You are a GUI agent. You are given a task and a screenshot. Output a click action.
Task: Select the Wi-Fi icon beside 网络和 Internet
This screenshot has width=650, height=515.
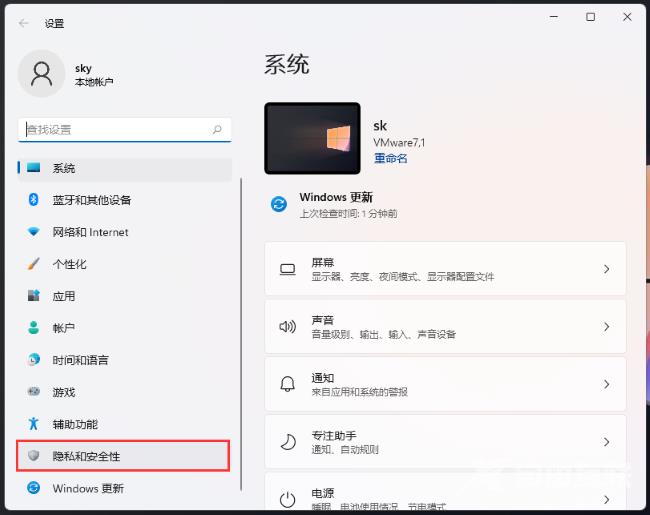[34, 232]
